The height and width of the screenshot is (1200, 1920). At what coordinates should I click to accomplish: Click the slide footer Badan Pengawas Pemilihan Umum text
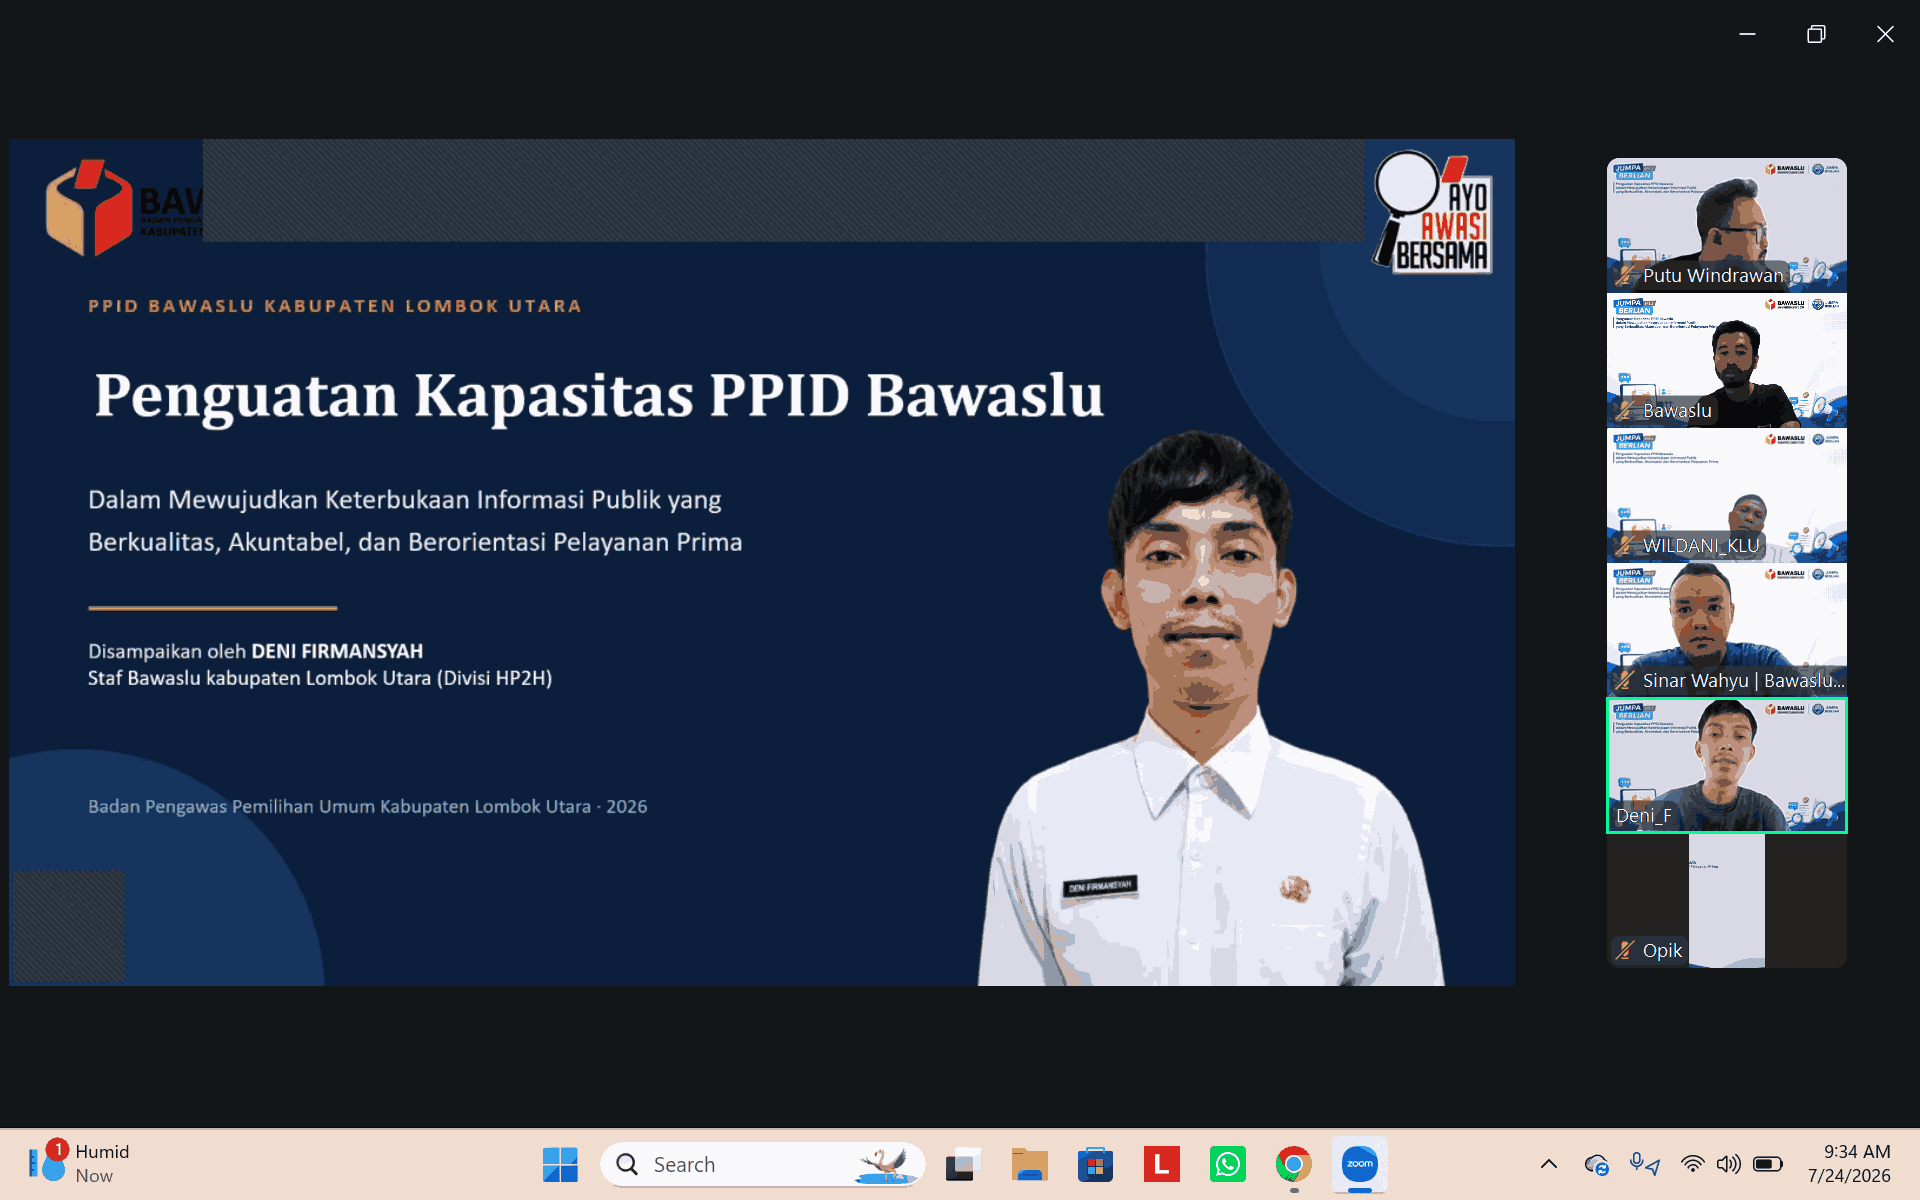(x=367, y=806)
